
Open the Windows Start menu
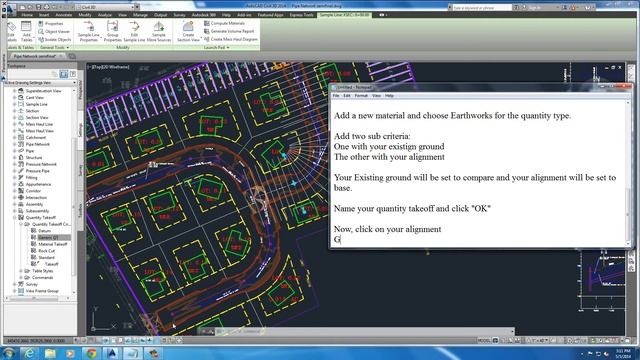coord(9,353)
